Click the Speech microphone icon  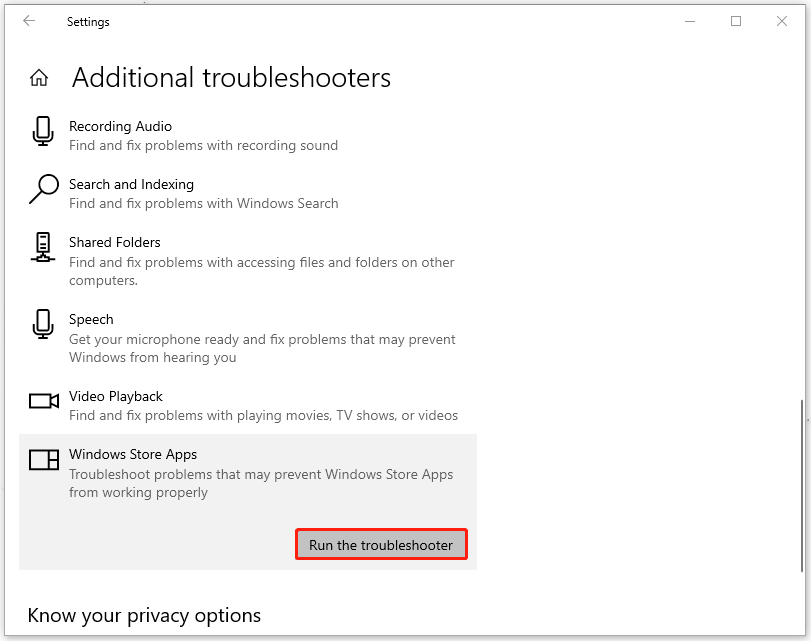[x=42, y=325]
